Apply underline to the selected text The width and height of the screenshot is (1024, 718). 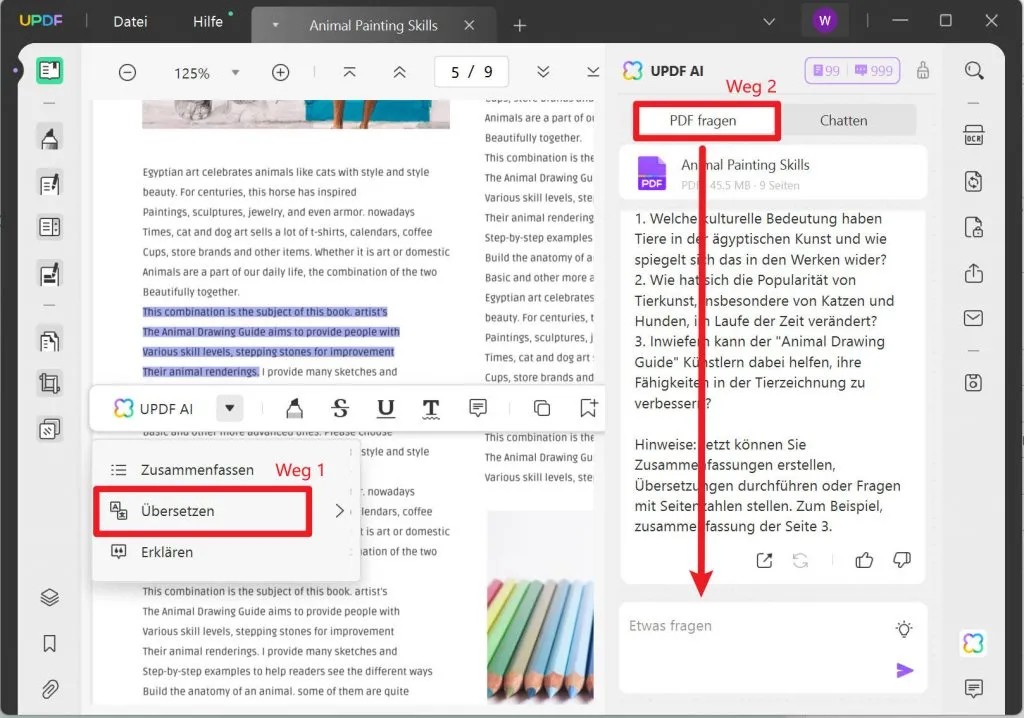[x=386, y=408]
